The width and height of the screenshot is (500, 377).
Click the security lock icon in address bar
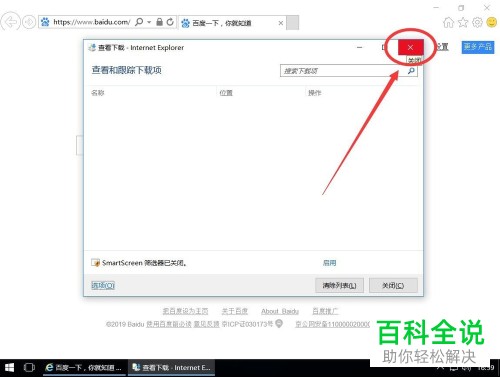[x=160, y=22]
